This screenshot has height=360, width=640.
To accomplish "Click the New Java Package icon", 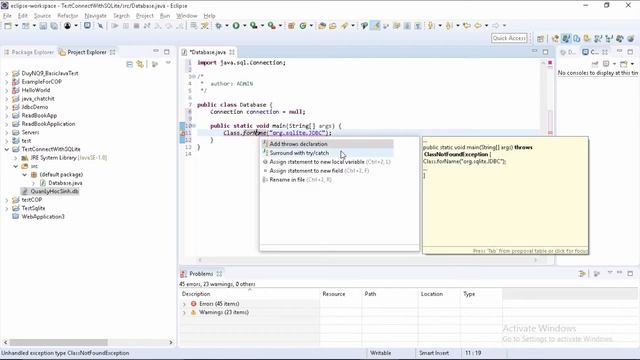I will point(291,26).
